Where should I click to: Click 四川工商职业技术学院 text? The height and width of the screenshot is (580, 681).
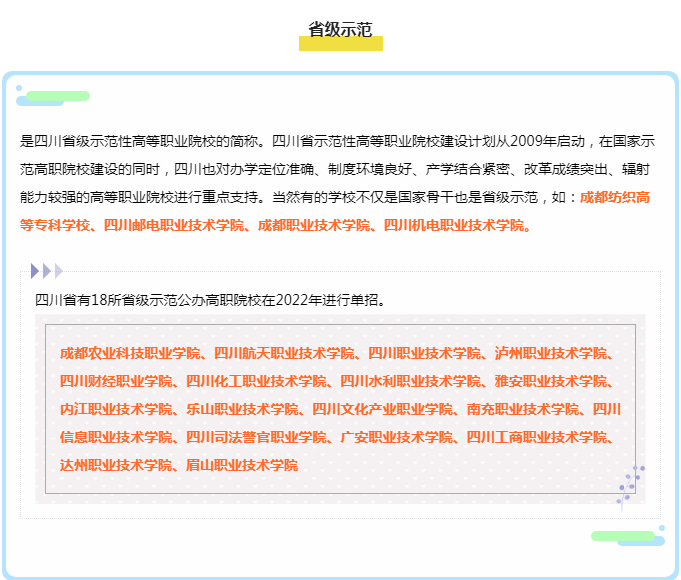click(537, 437)
